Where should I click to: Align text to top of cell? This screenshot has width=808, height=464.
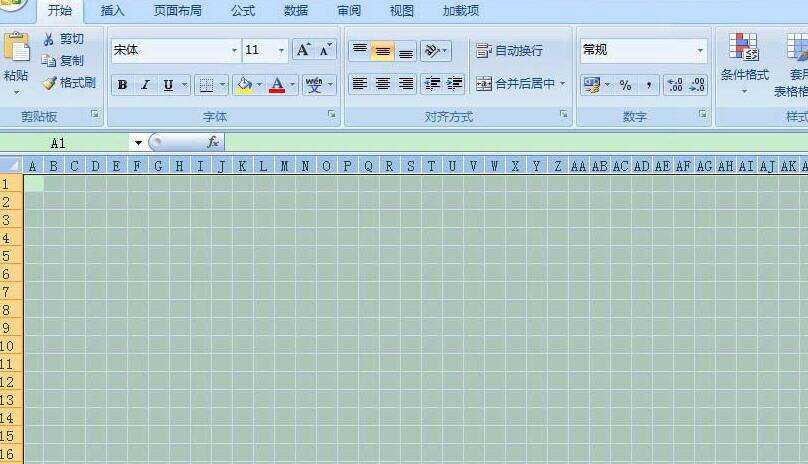pos(360,51)
